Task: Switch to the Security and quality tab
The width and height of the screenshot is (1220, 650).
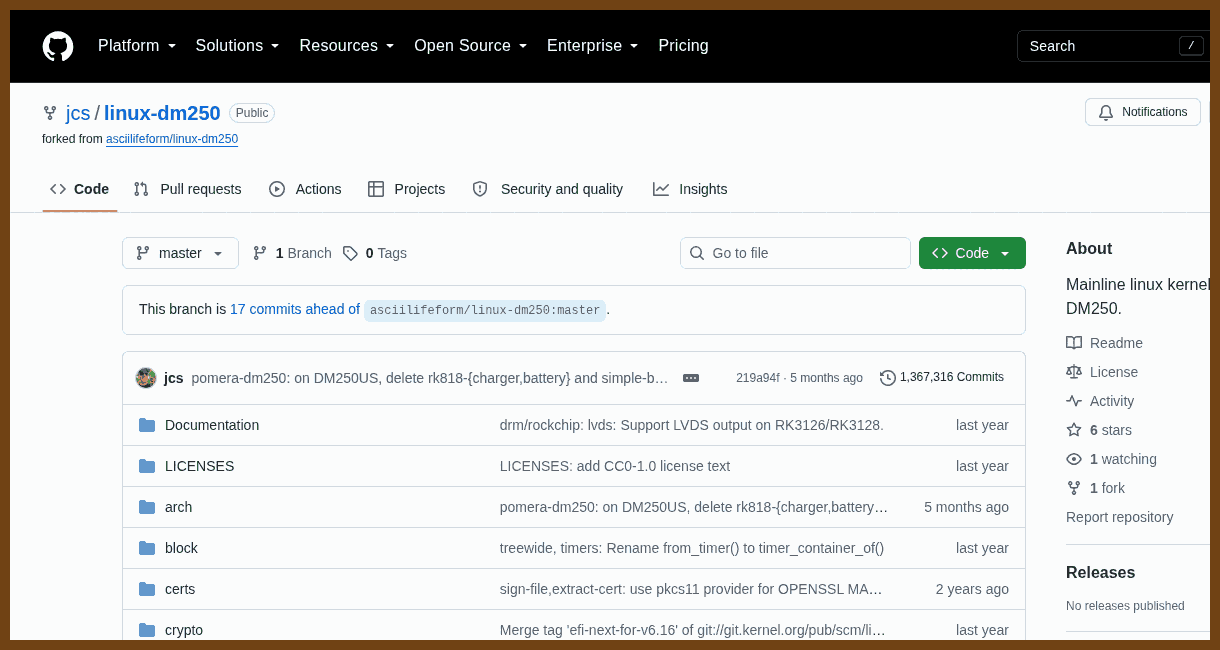Action: (x=548, y=189)
